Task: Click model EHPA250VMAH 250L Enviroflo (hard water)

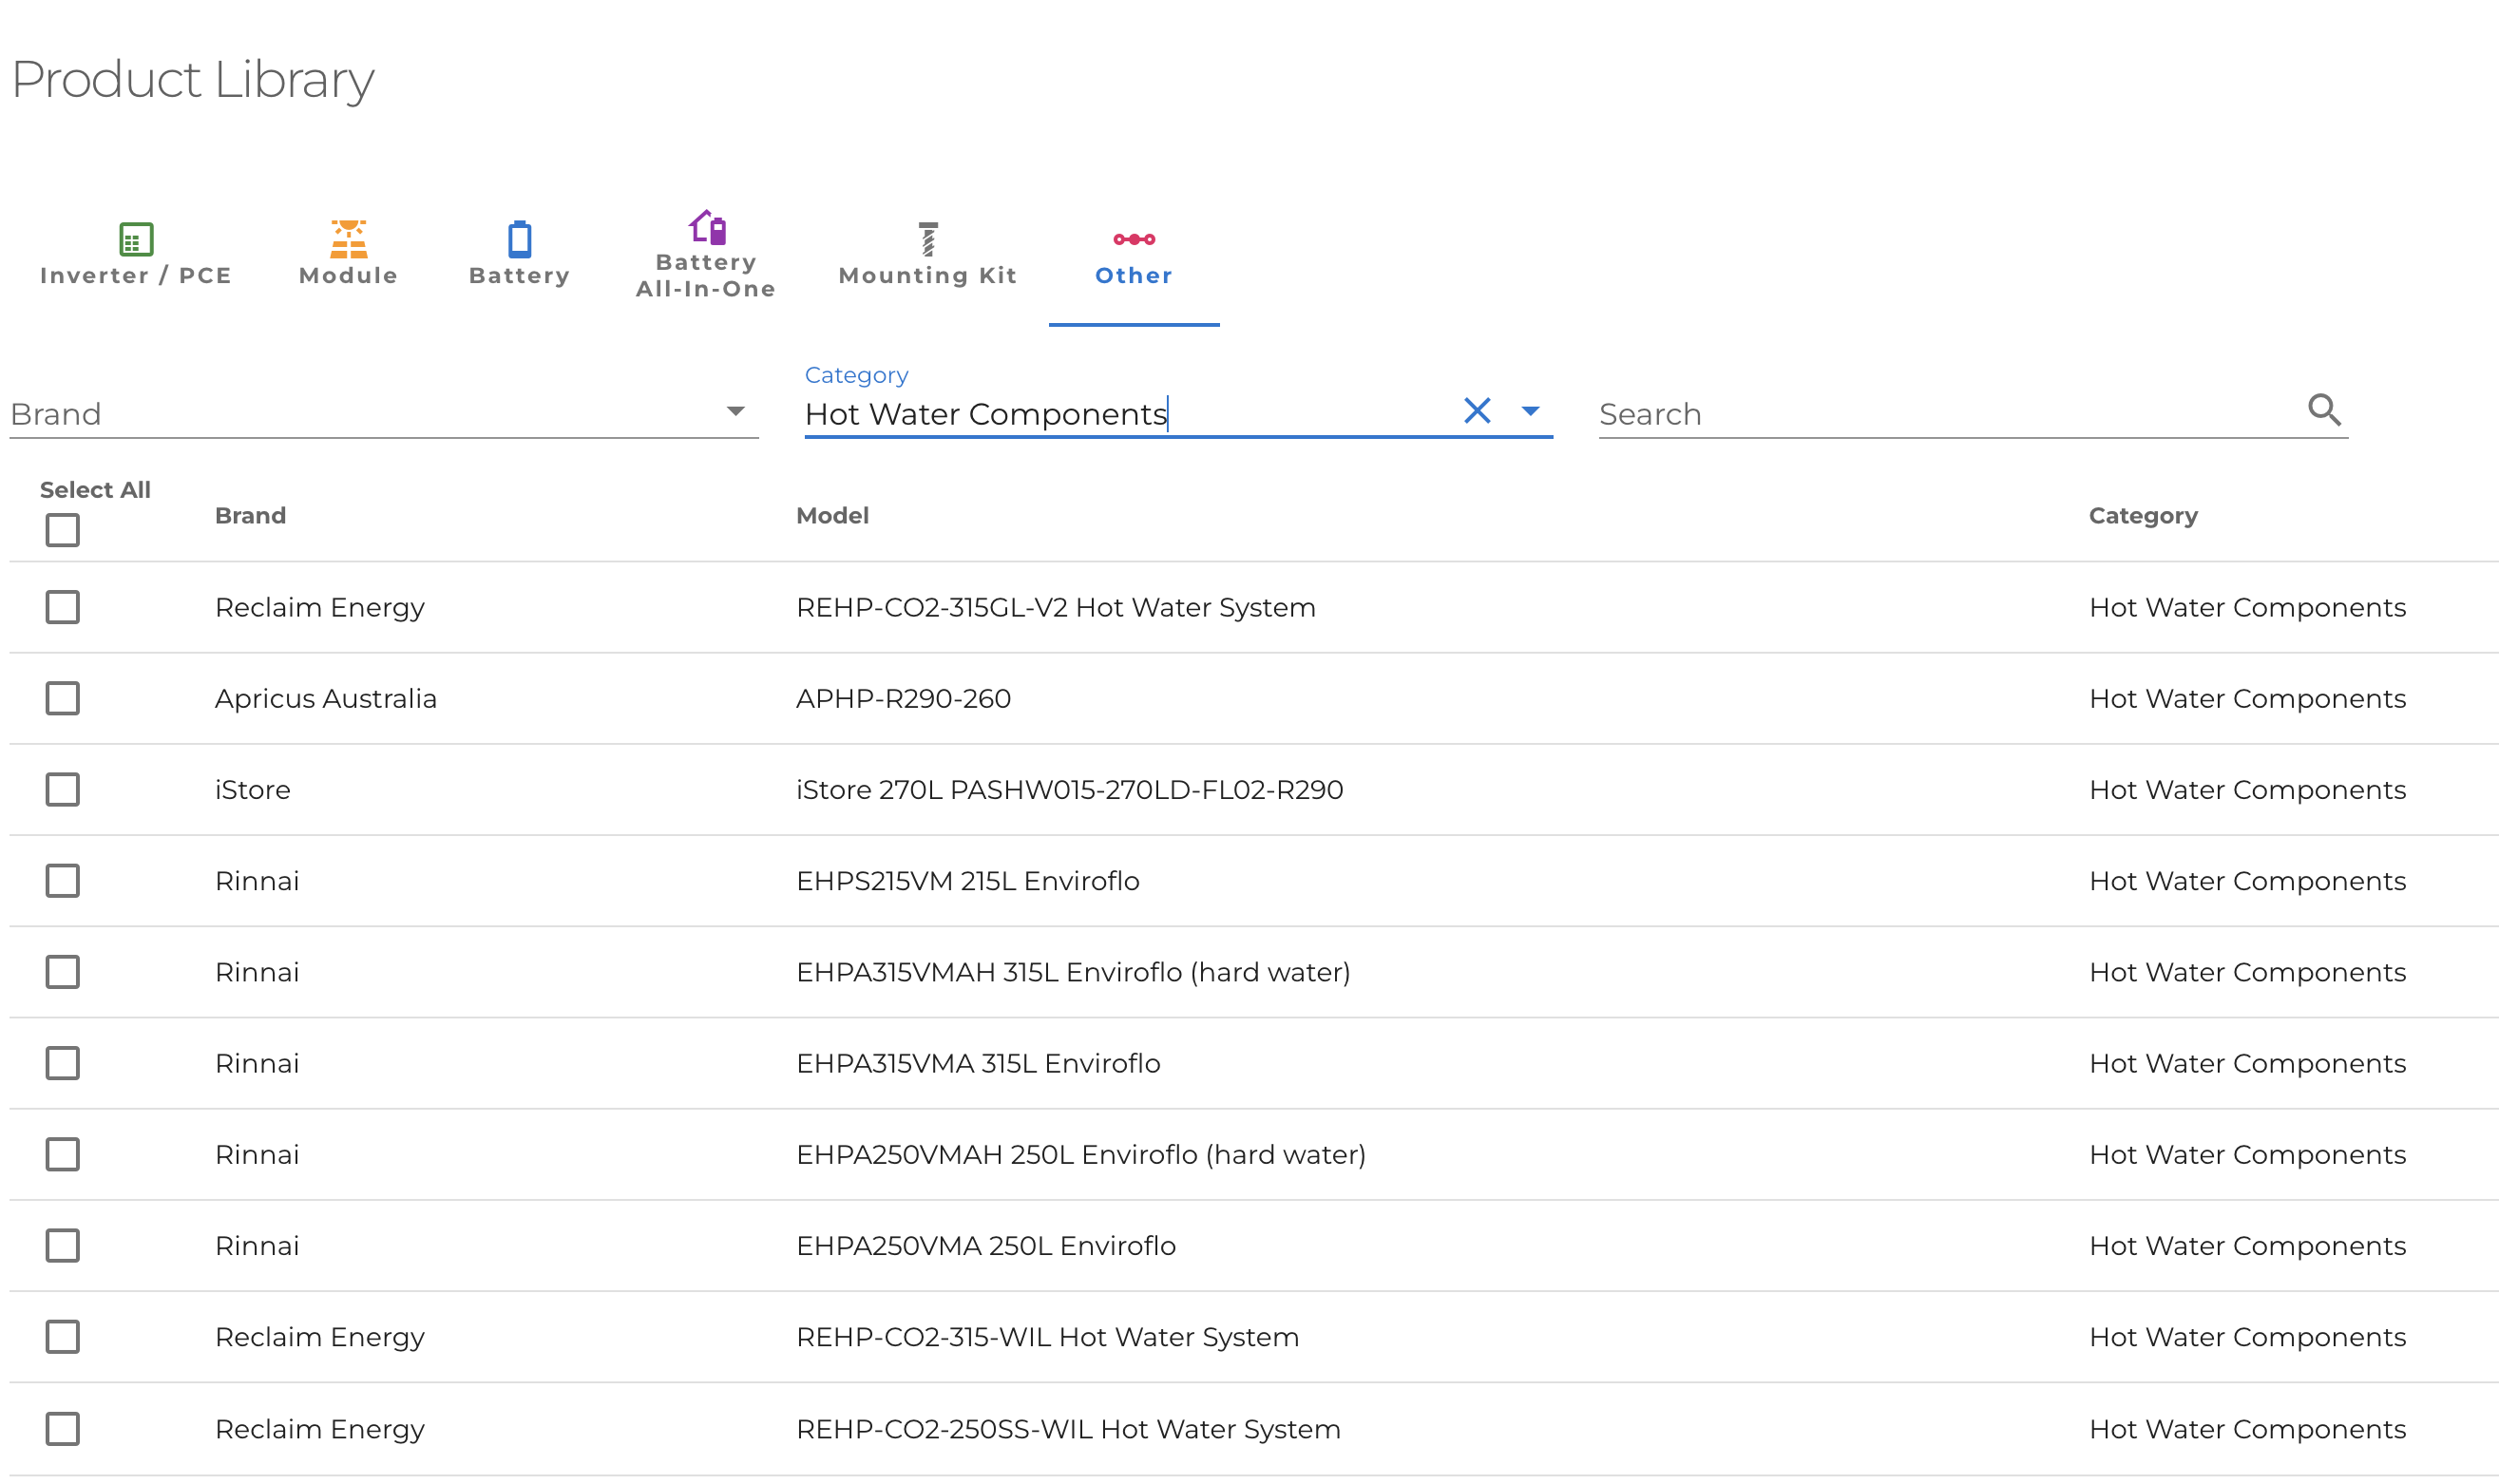Action: coord(1080,1155)
